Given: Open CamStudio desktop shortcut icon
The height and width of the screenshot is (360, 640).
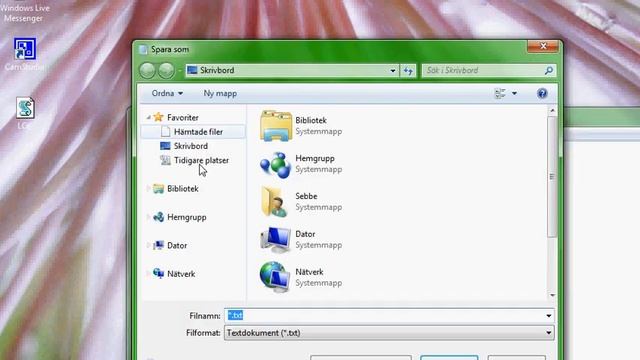Looking at the screenshot, I should tap(25, 49).
